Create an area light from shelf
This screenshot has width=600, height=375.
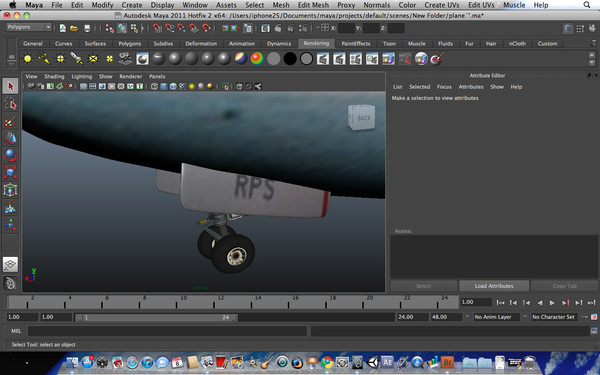(93, 59)
